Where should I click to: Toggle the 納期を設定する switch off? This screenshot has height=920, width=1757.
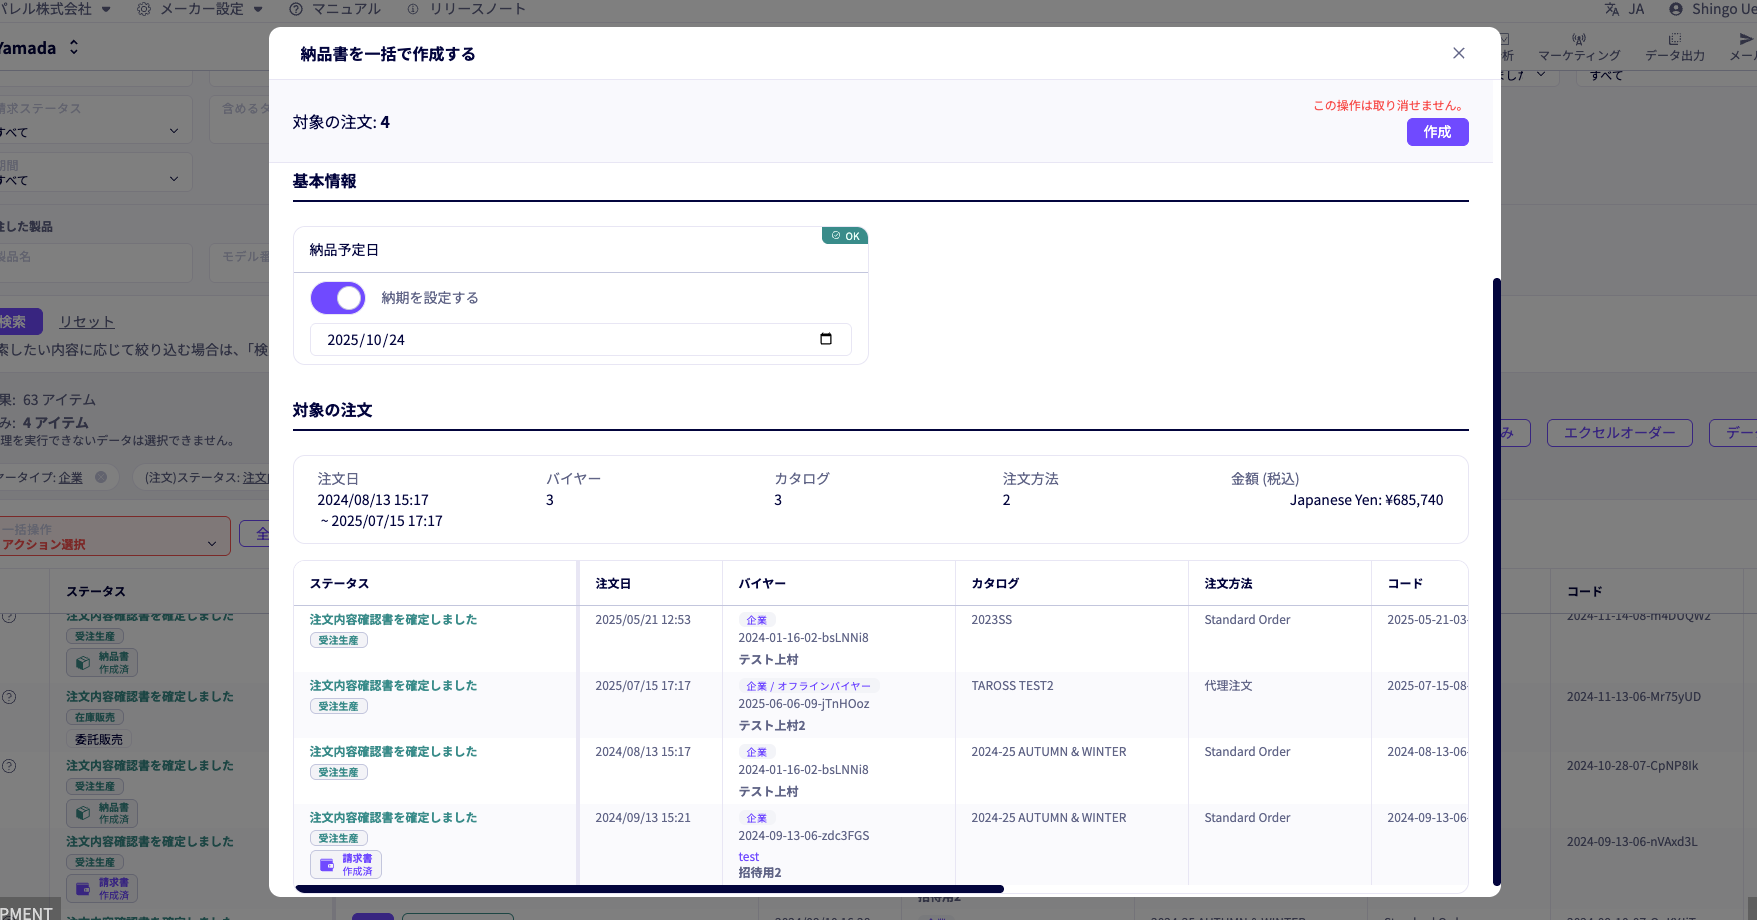pyautogui.click(x=338, y=298)
